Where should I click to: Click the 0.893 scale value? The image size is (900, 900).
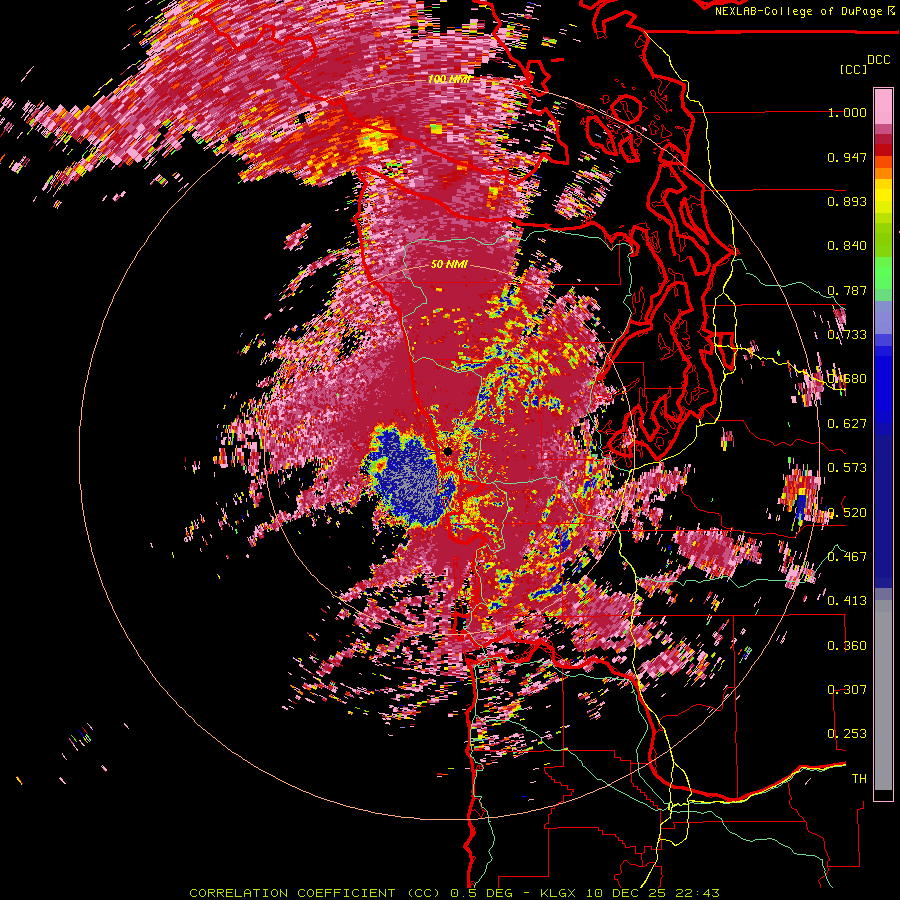click(847, 201)
